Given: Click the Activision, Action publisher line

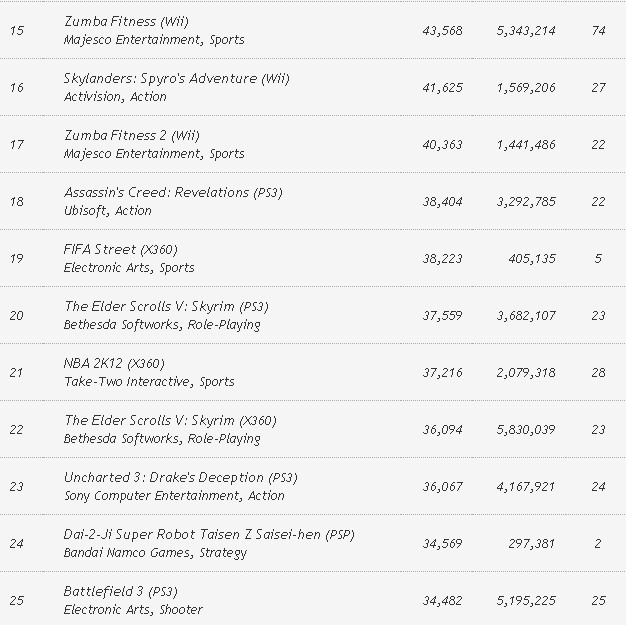Looking at the screenshot, I should pyautogui.click(x=115, y=97).
